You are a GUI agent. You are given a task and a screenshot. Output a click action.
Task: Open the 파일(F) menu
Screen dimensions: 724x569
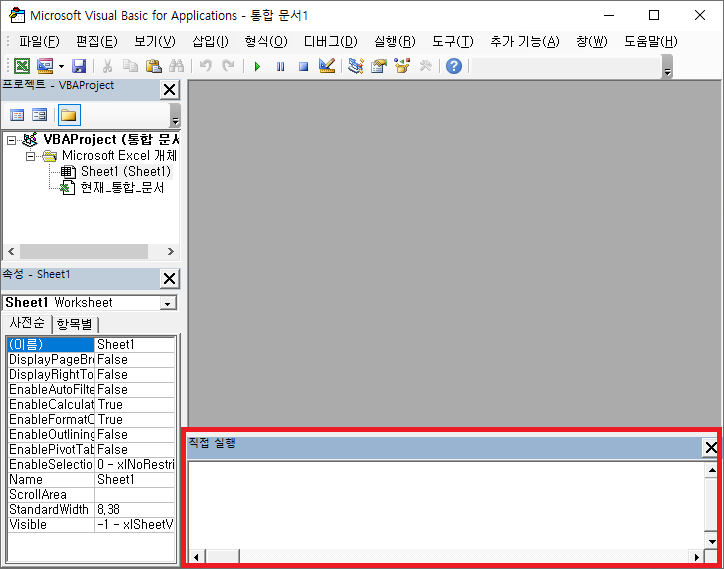39,42
